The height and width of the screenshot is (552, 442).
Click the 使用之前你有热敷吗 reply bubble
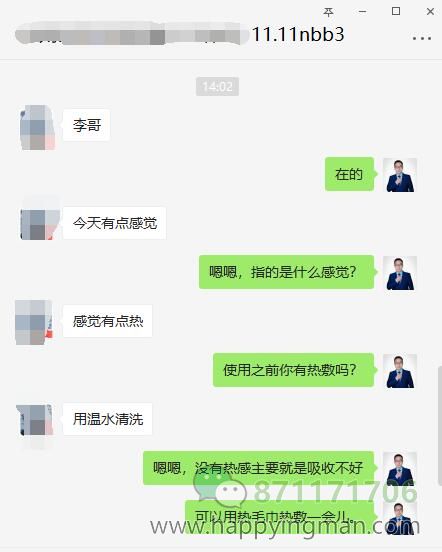click(x=293, y=370)
